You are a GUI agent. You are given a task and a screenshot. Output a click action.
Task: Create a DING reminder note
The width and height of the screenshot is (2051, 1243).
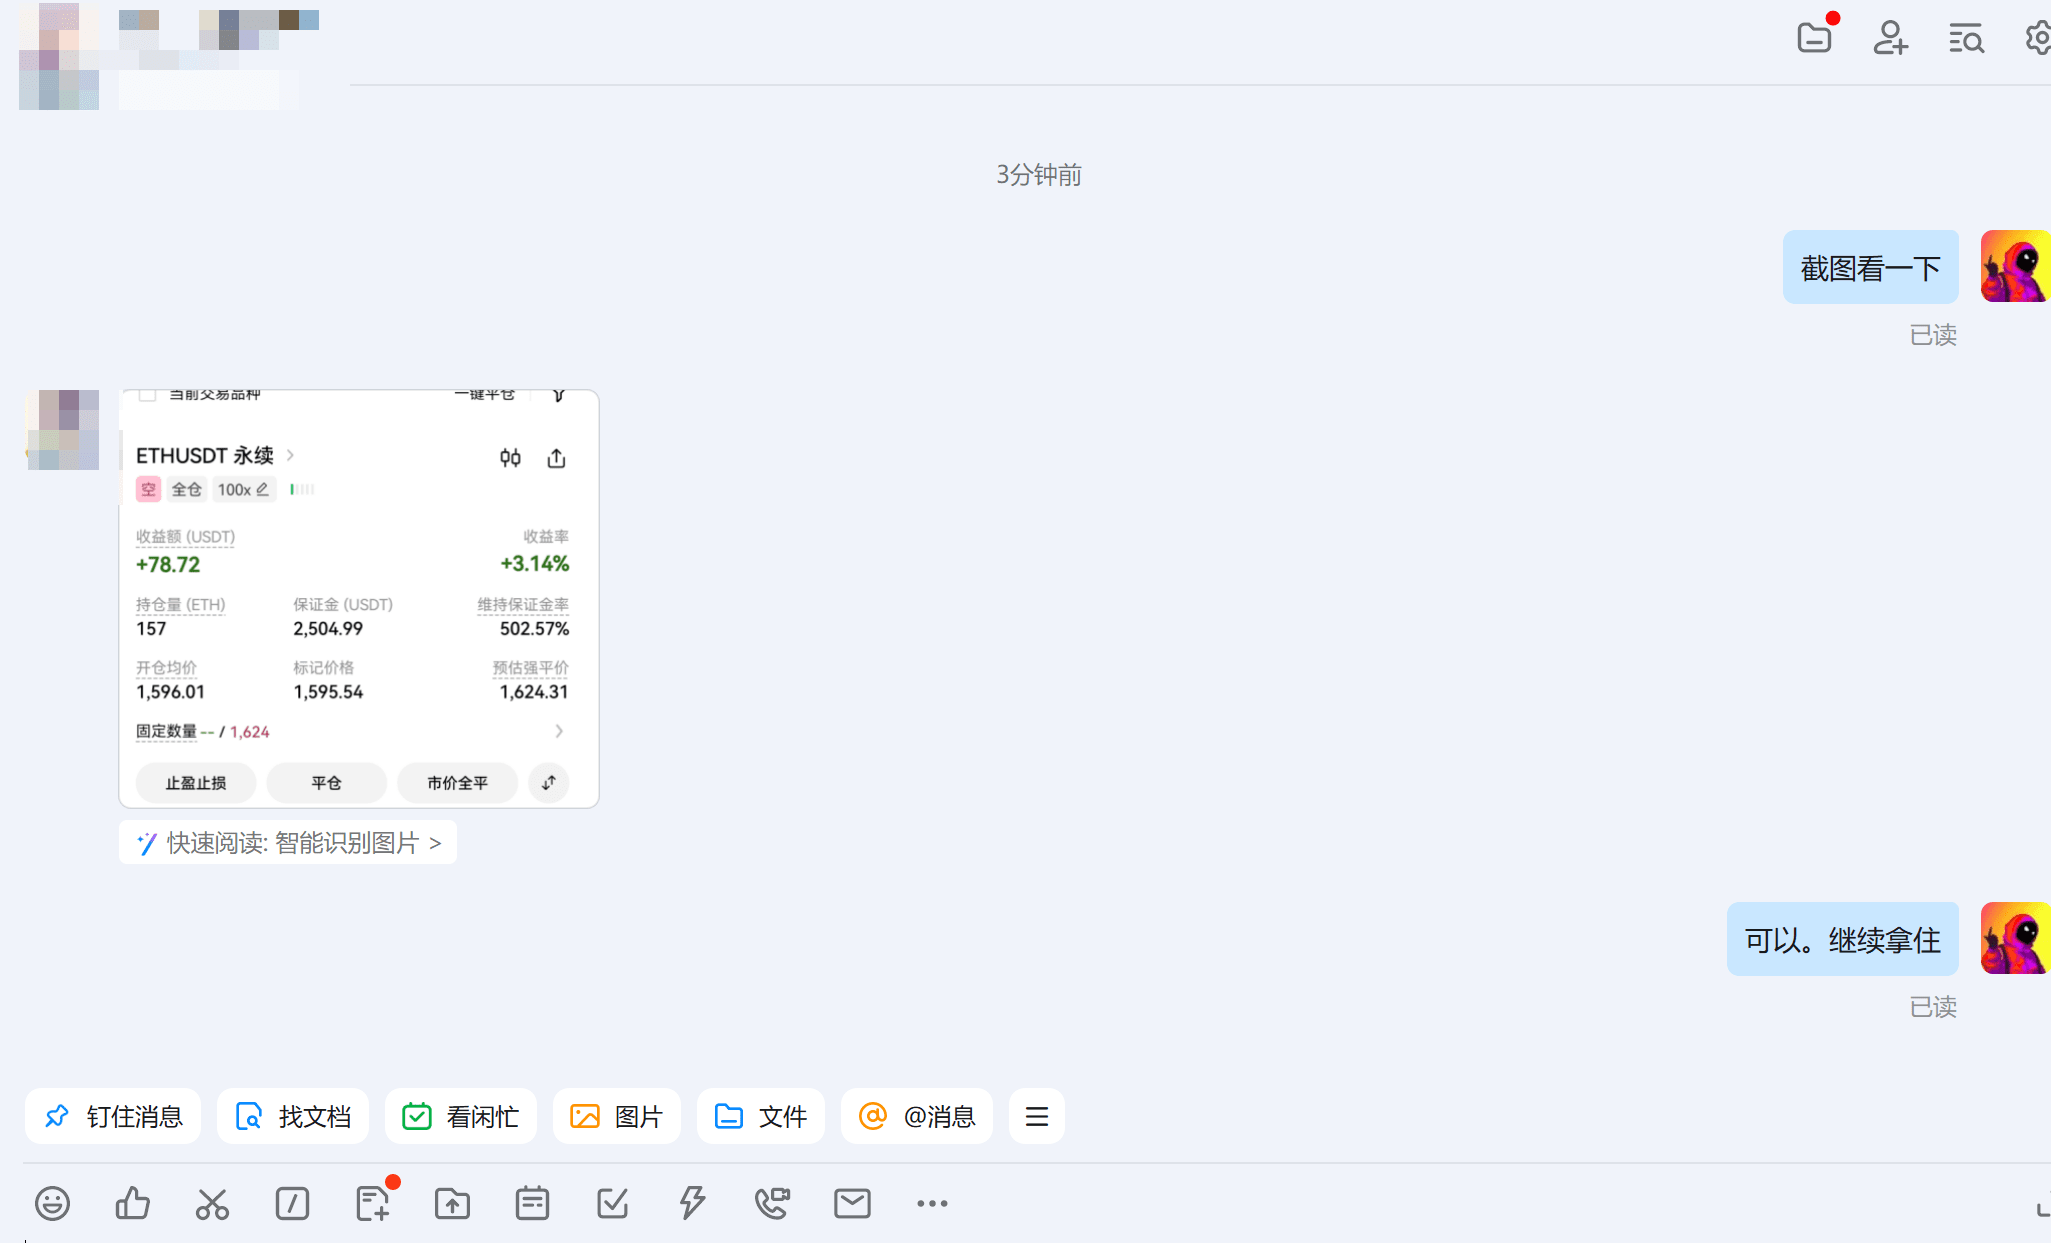click(532, 1203)
